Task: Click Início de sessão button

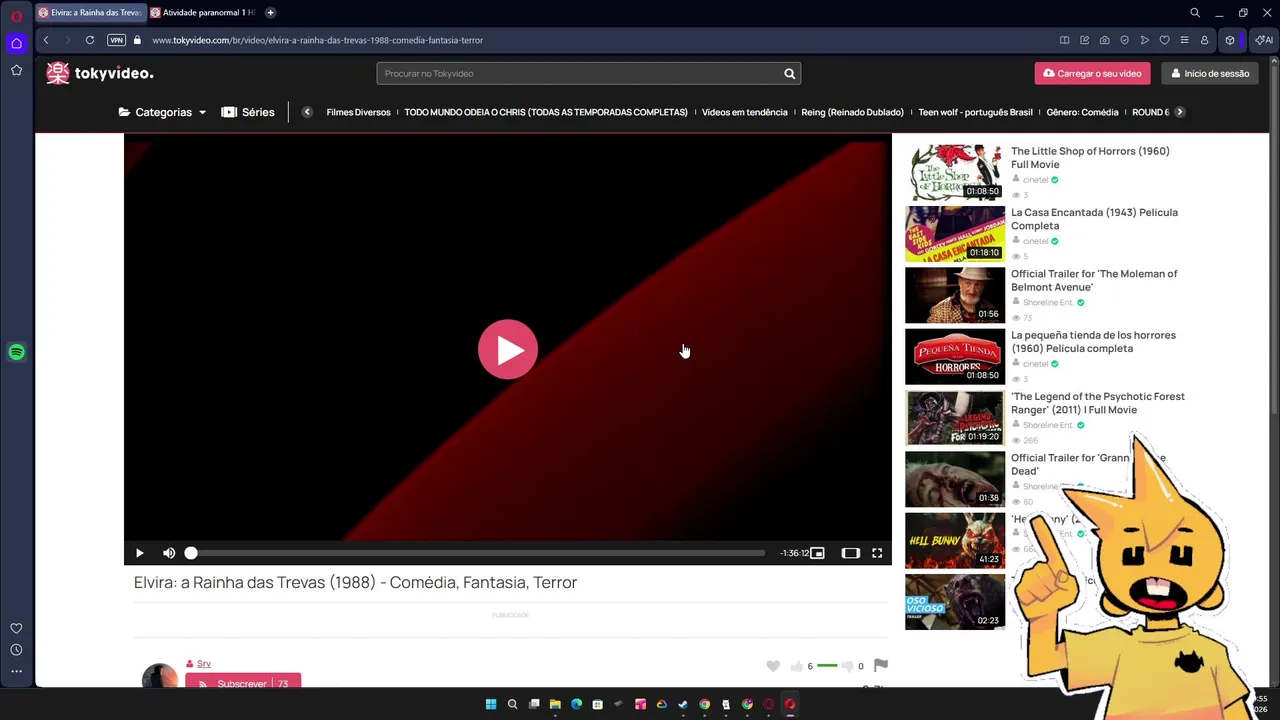Action: [1210, 73]
